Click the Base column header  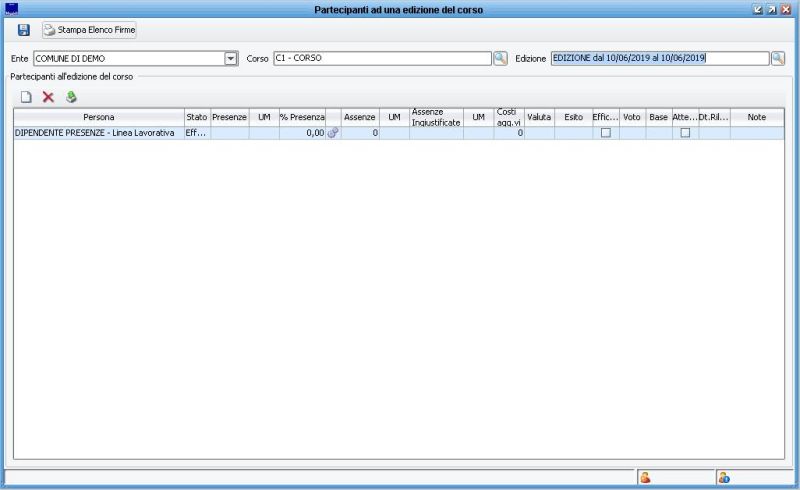click(659, 117)
